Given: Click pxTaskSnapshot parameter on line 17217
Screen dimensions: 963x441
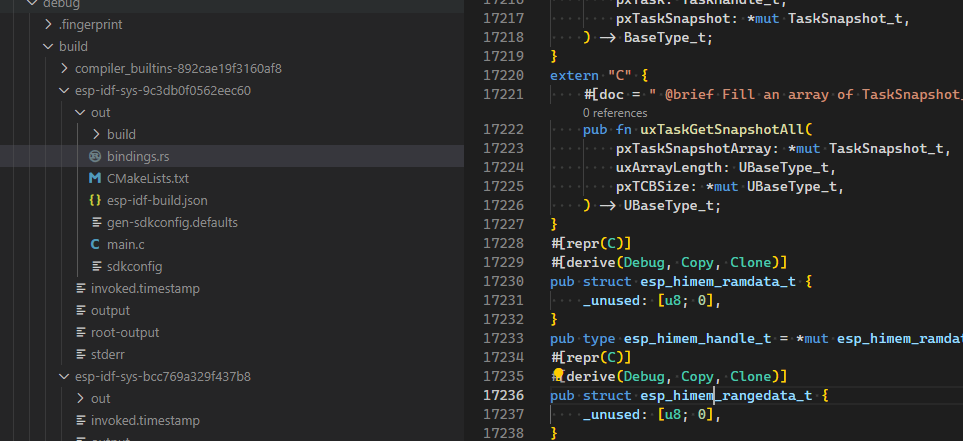Looking at the screenshot, I should 673,18.
